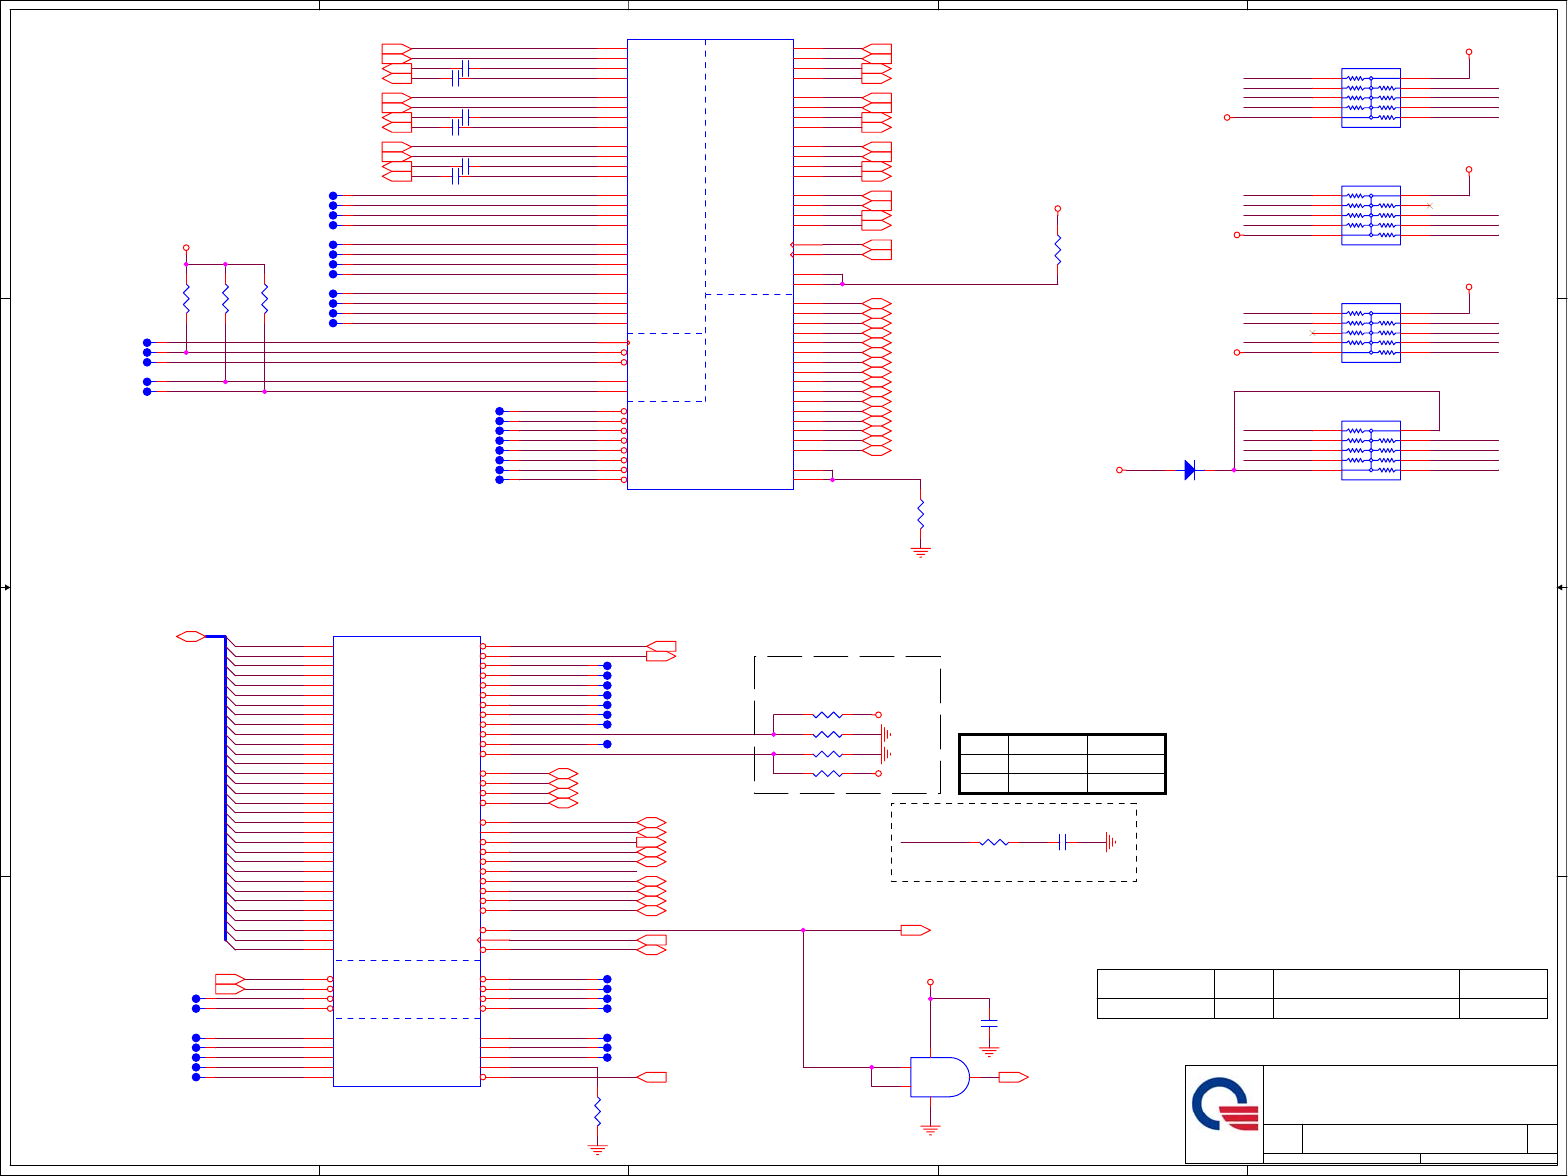Select output port on the long horizontal wire
Screen dimensions: 1568x1176
point(915,930)
